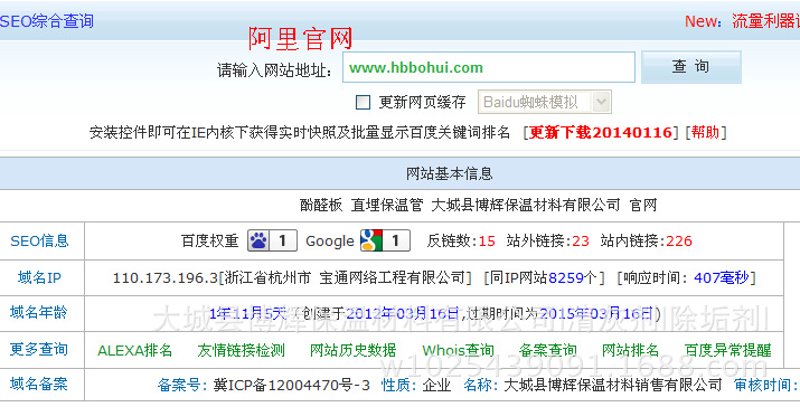Open the 帮助 link
This screenshot has width=800, height=407.
click(705, 133)
